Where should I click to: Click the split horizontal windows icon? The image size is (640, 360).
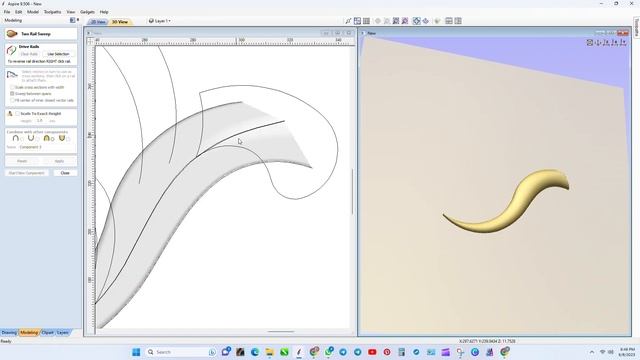coord(449,21)
